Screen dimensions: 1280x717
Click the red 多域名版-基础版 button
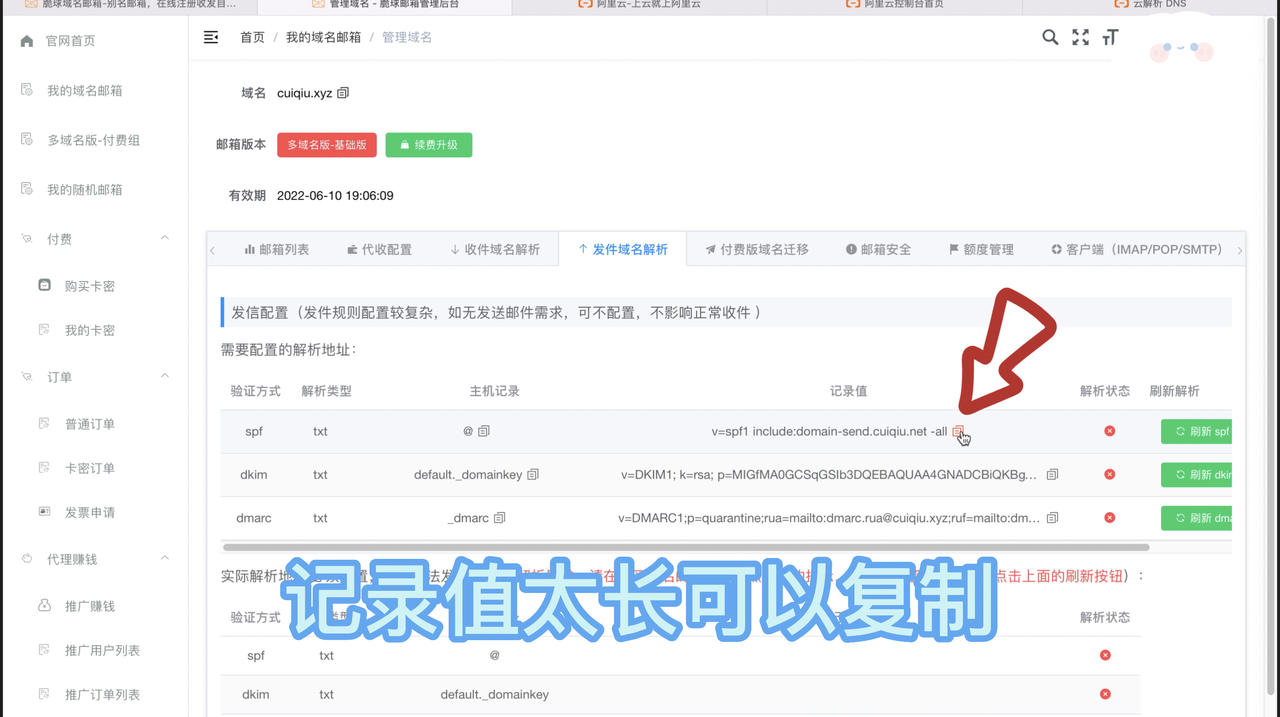(327, 145)
